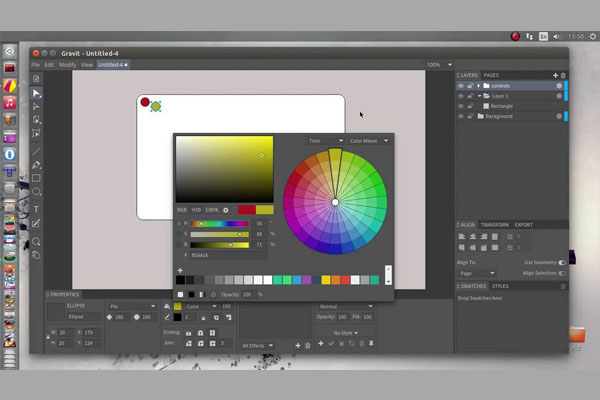Select the Text tool
This screenshot has height=400, width=600.
click(37, 209)
